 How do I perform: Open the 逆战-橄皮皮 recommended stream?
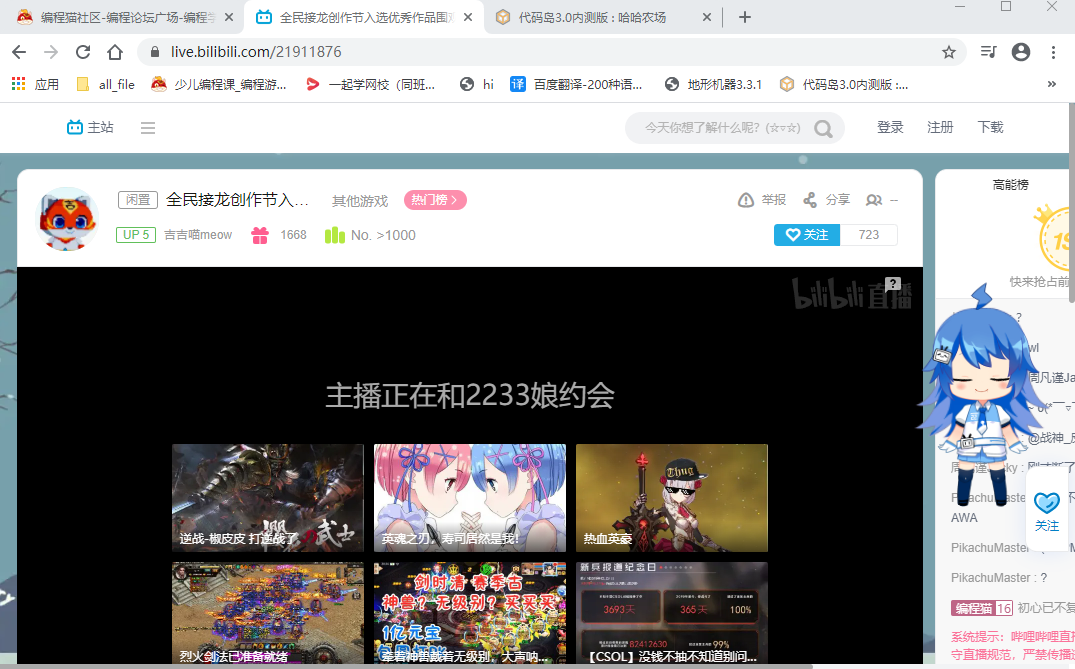tap(268, 498)
